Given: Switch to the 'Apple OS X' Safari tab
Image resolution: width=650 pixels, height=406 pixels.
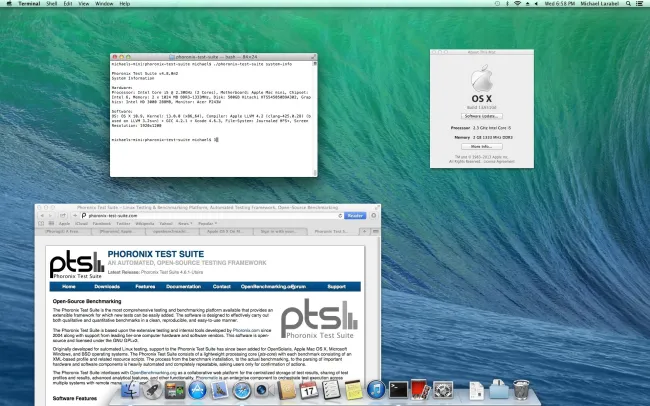Looking at the screenshot, I should (x=226, y=231).
